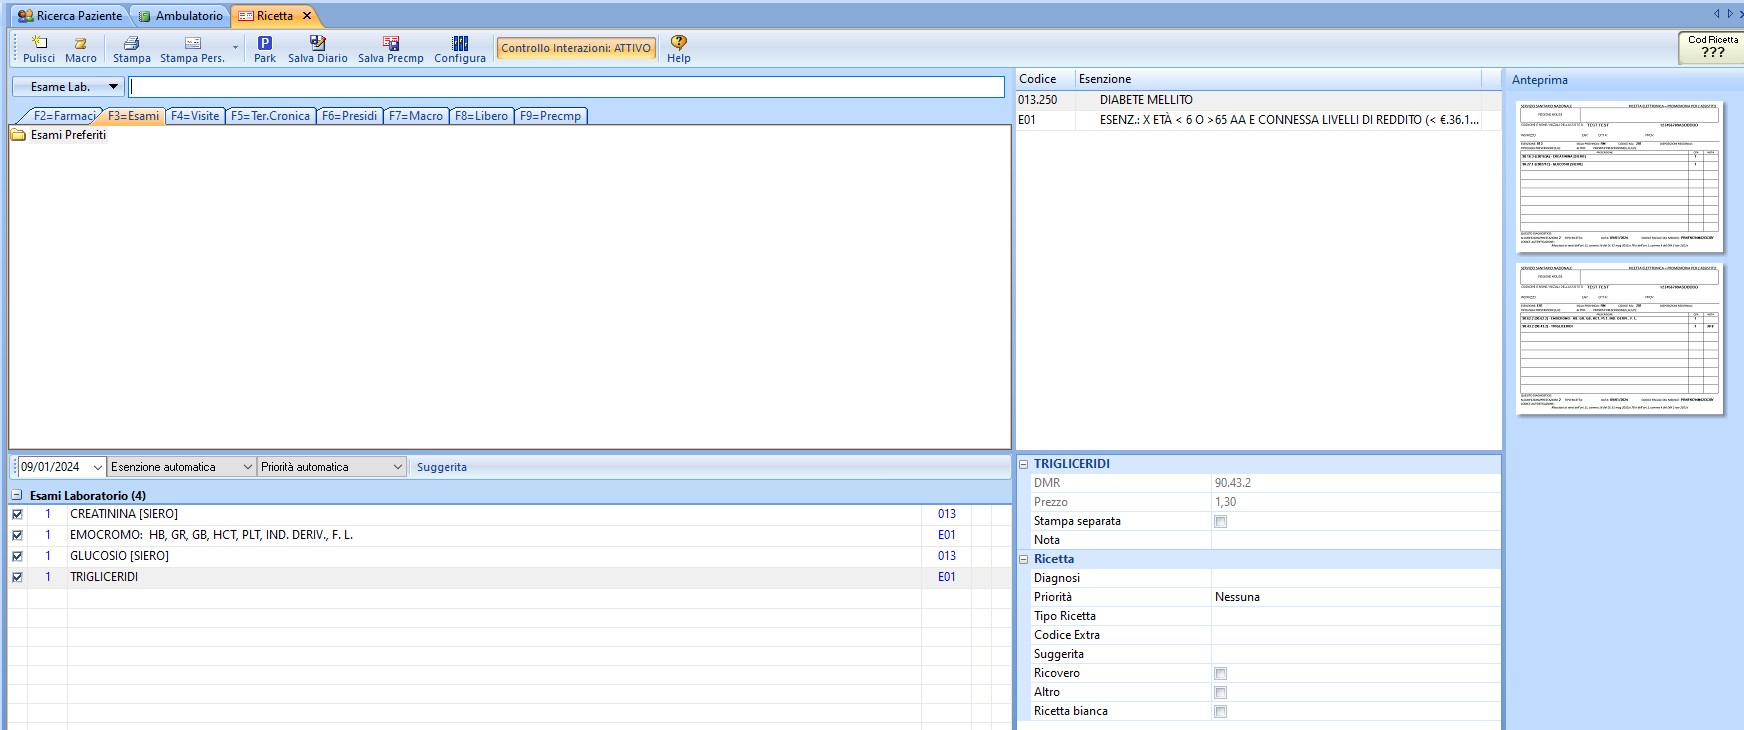This screenshot has height=730, width=1744.
Task: Click the tab scroll left arrow
Action: 1717,14
